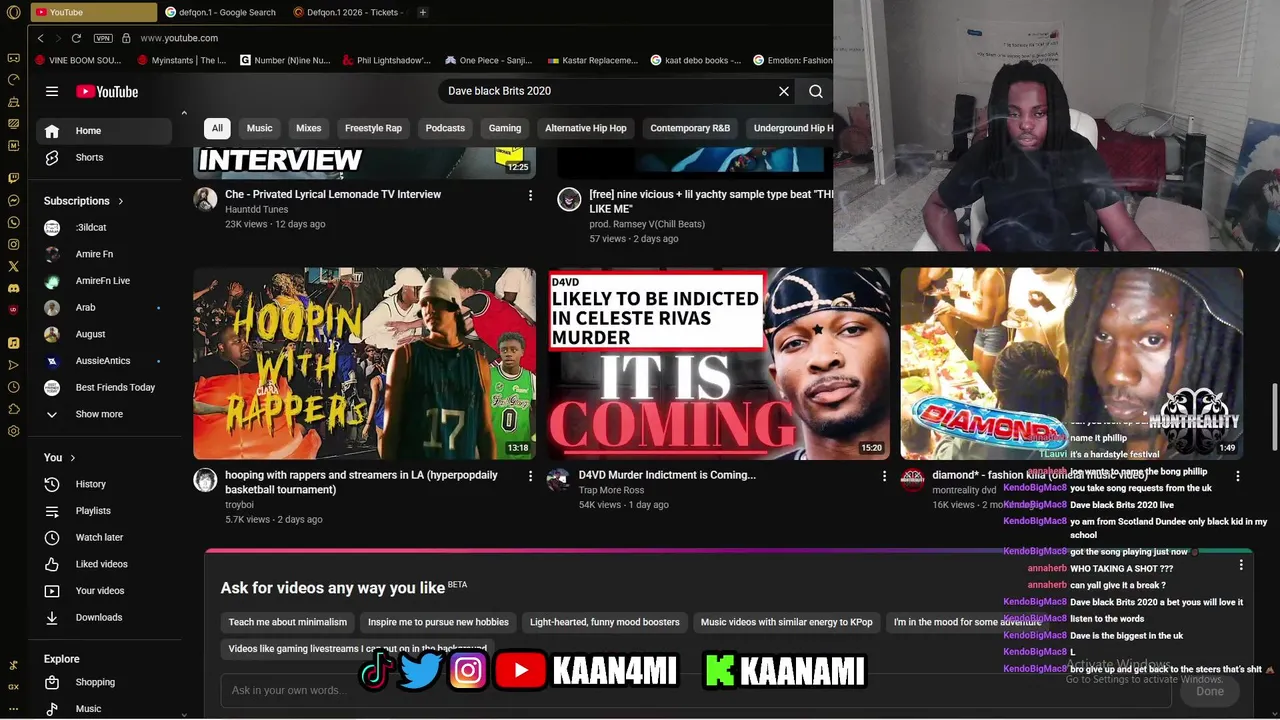Open chat panel three-dot menu
This screenshot has width=1280, height=720.
(x=1241, y=565)
